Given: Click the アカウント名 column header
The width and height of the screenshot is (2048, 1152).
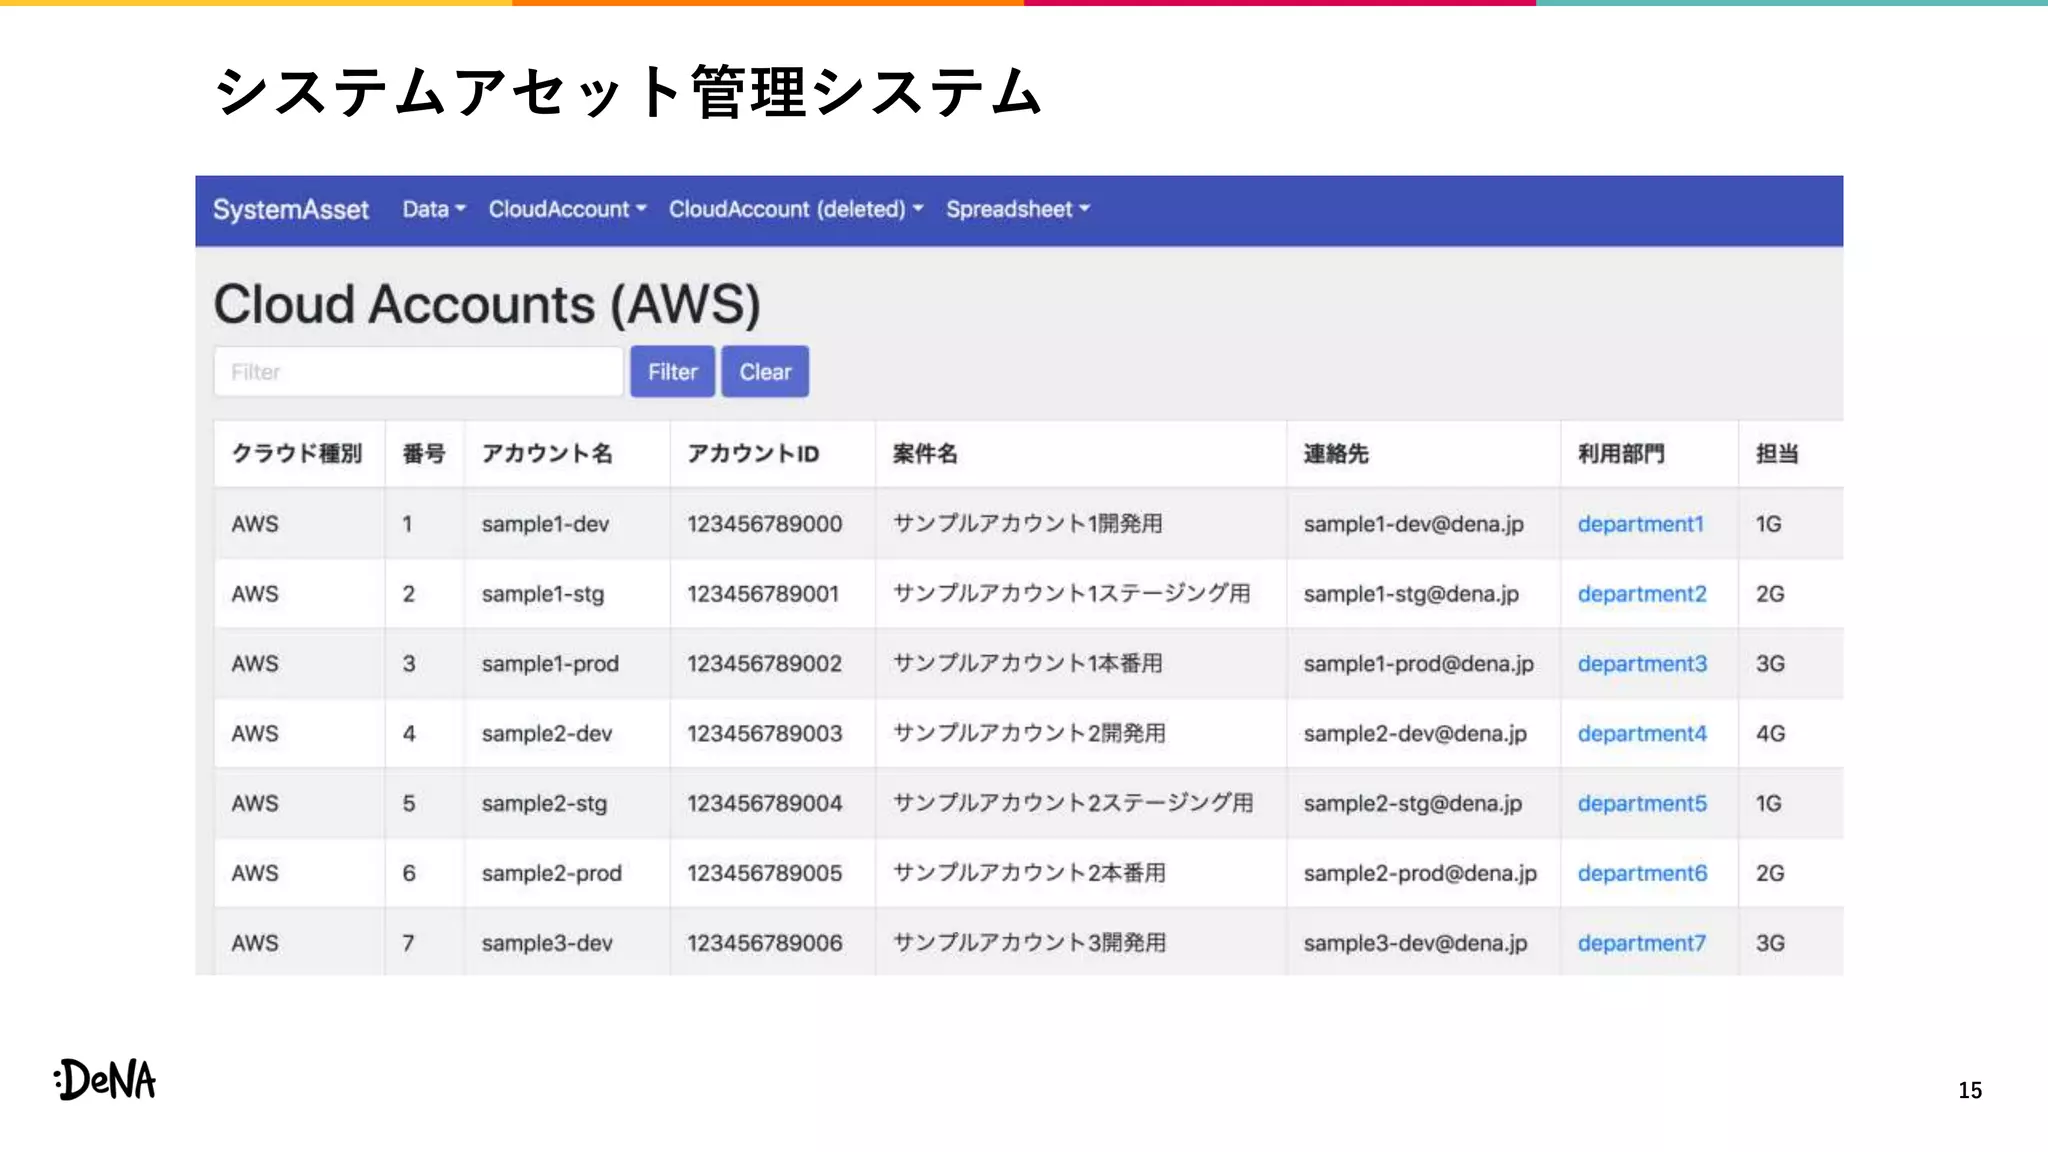Looking at the screenshot, I should click(x=546, y=454).
